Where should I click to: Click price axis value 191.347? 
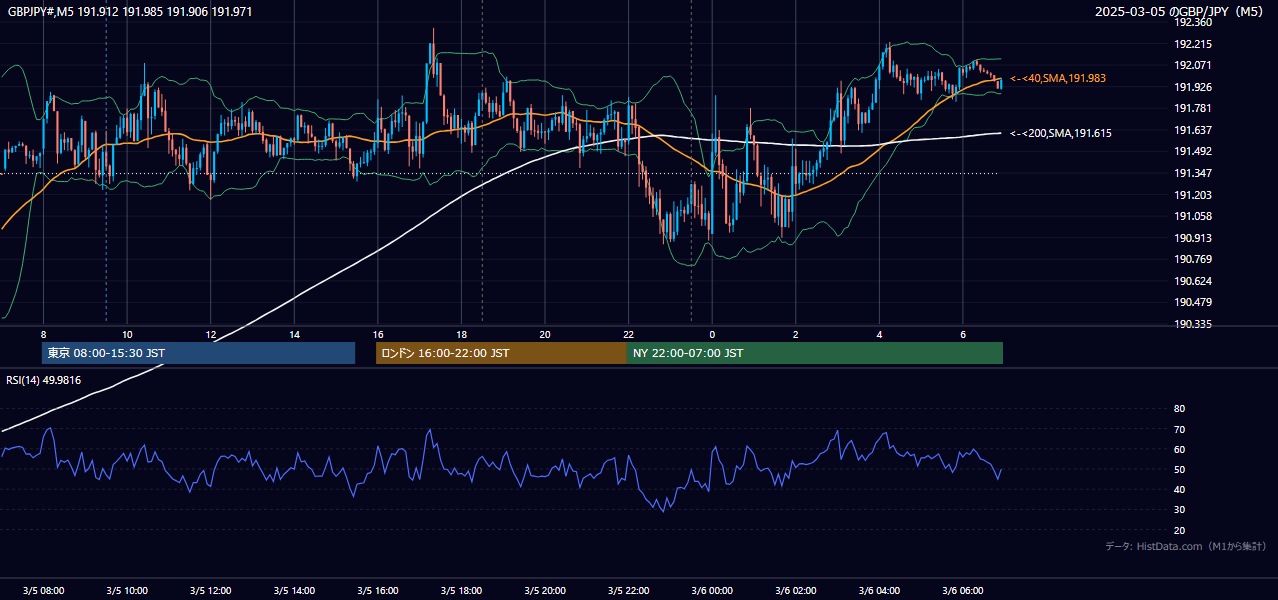coord(1193,173)
